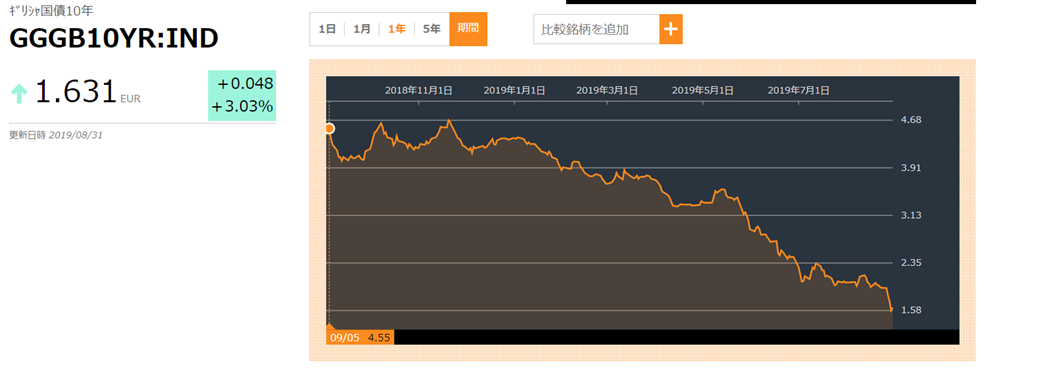The height and width of the screenshot is (376, 1038).
Task: Select the 1月 time range tab
Action: pos(361,29)
